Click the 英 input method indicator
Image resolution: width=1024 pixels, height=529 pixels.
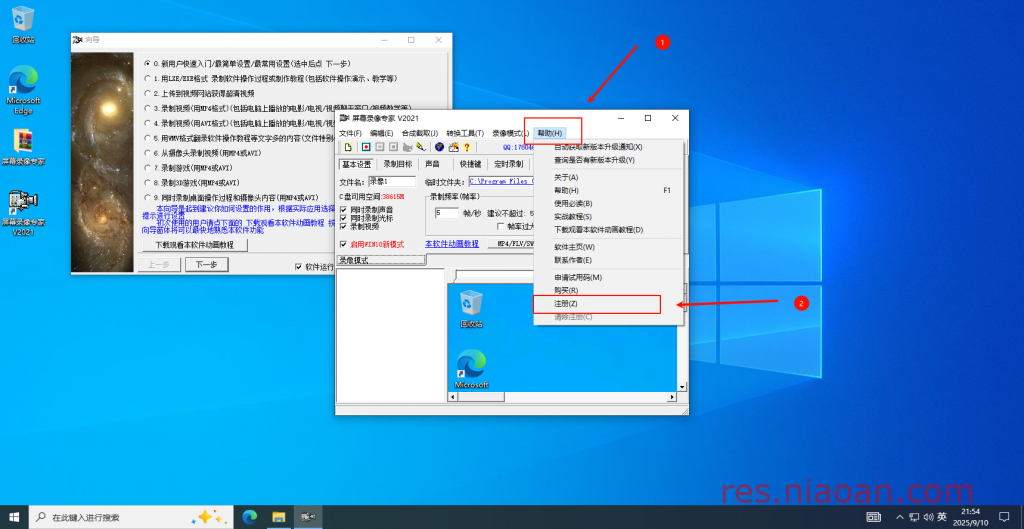click(x=941, y=517)
